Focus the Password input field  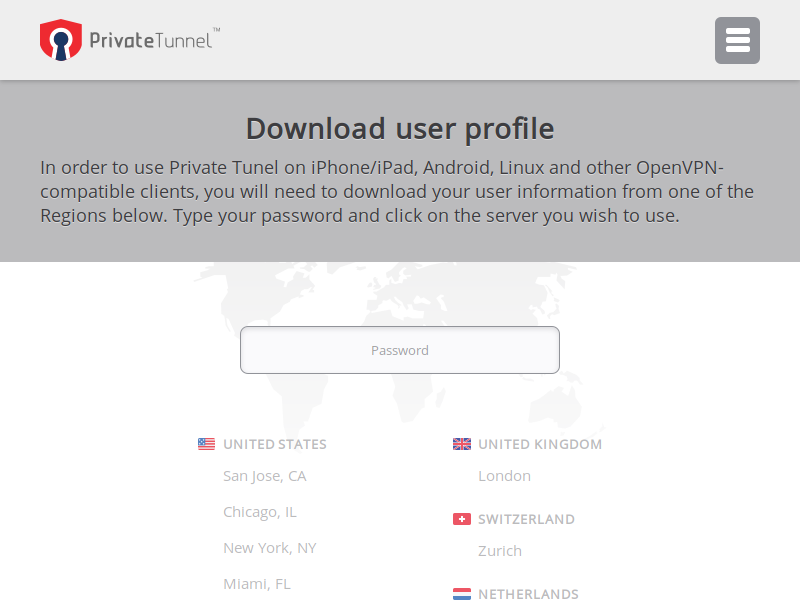pyautogui.click(x=400, y=350)
